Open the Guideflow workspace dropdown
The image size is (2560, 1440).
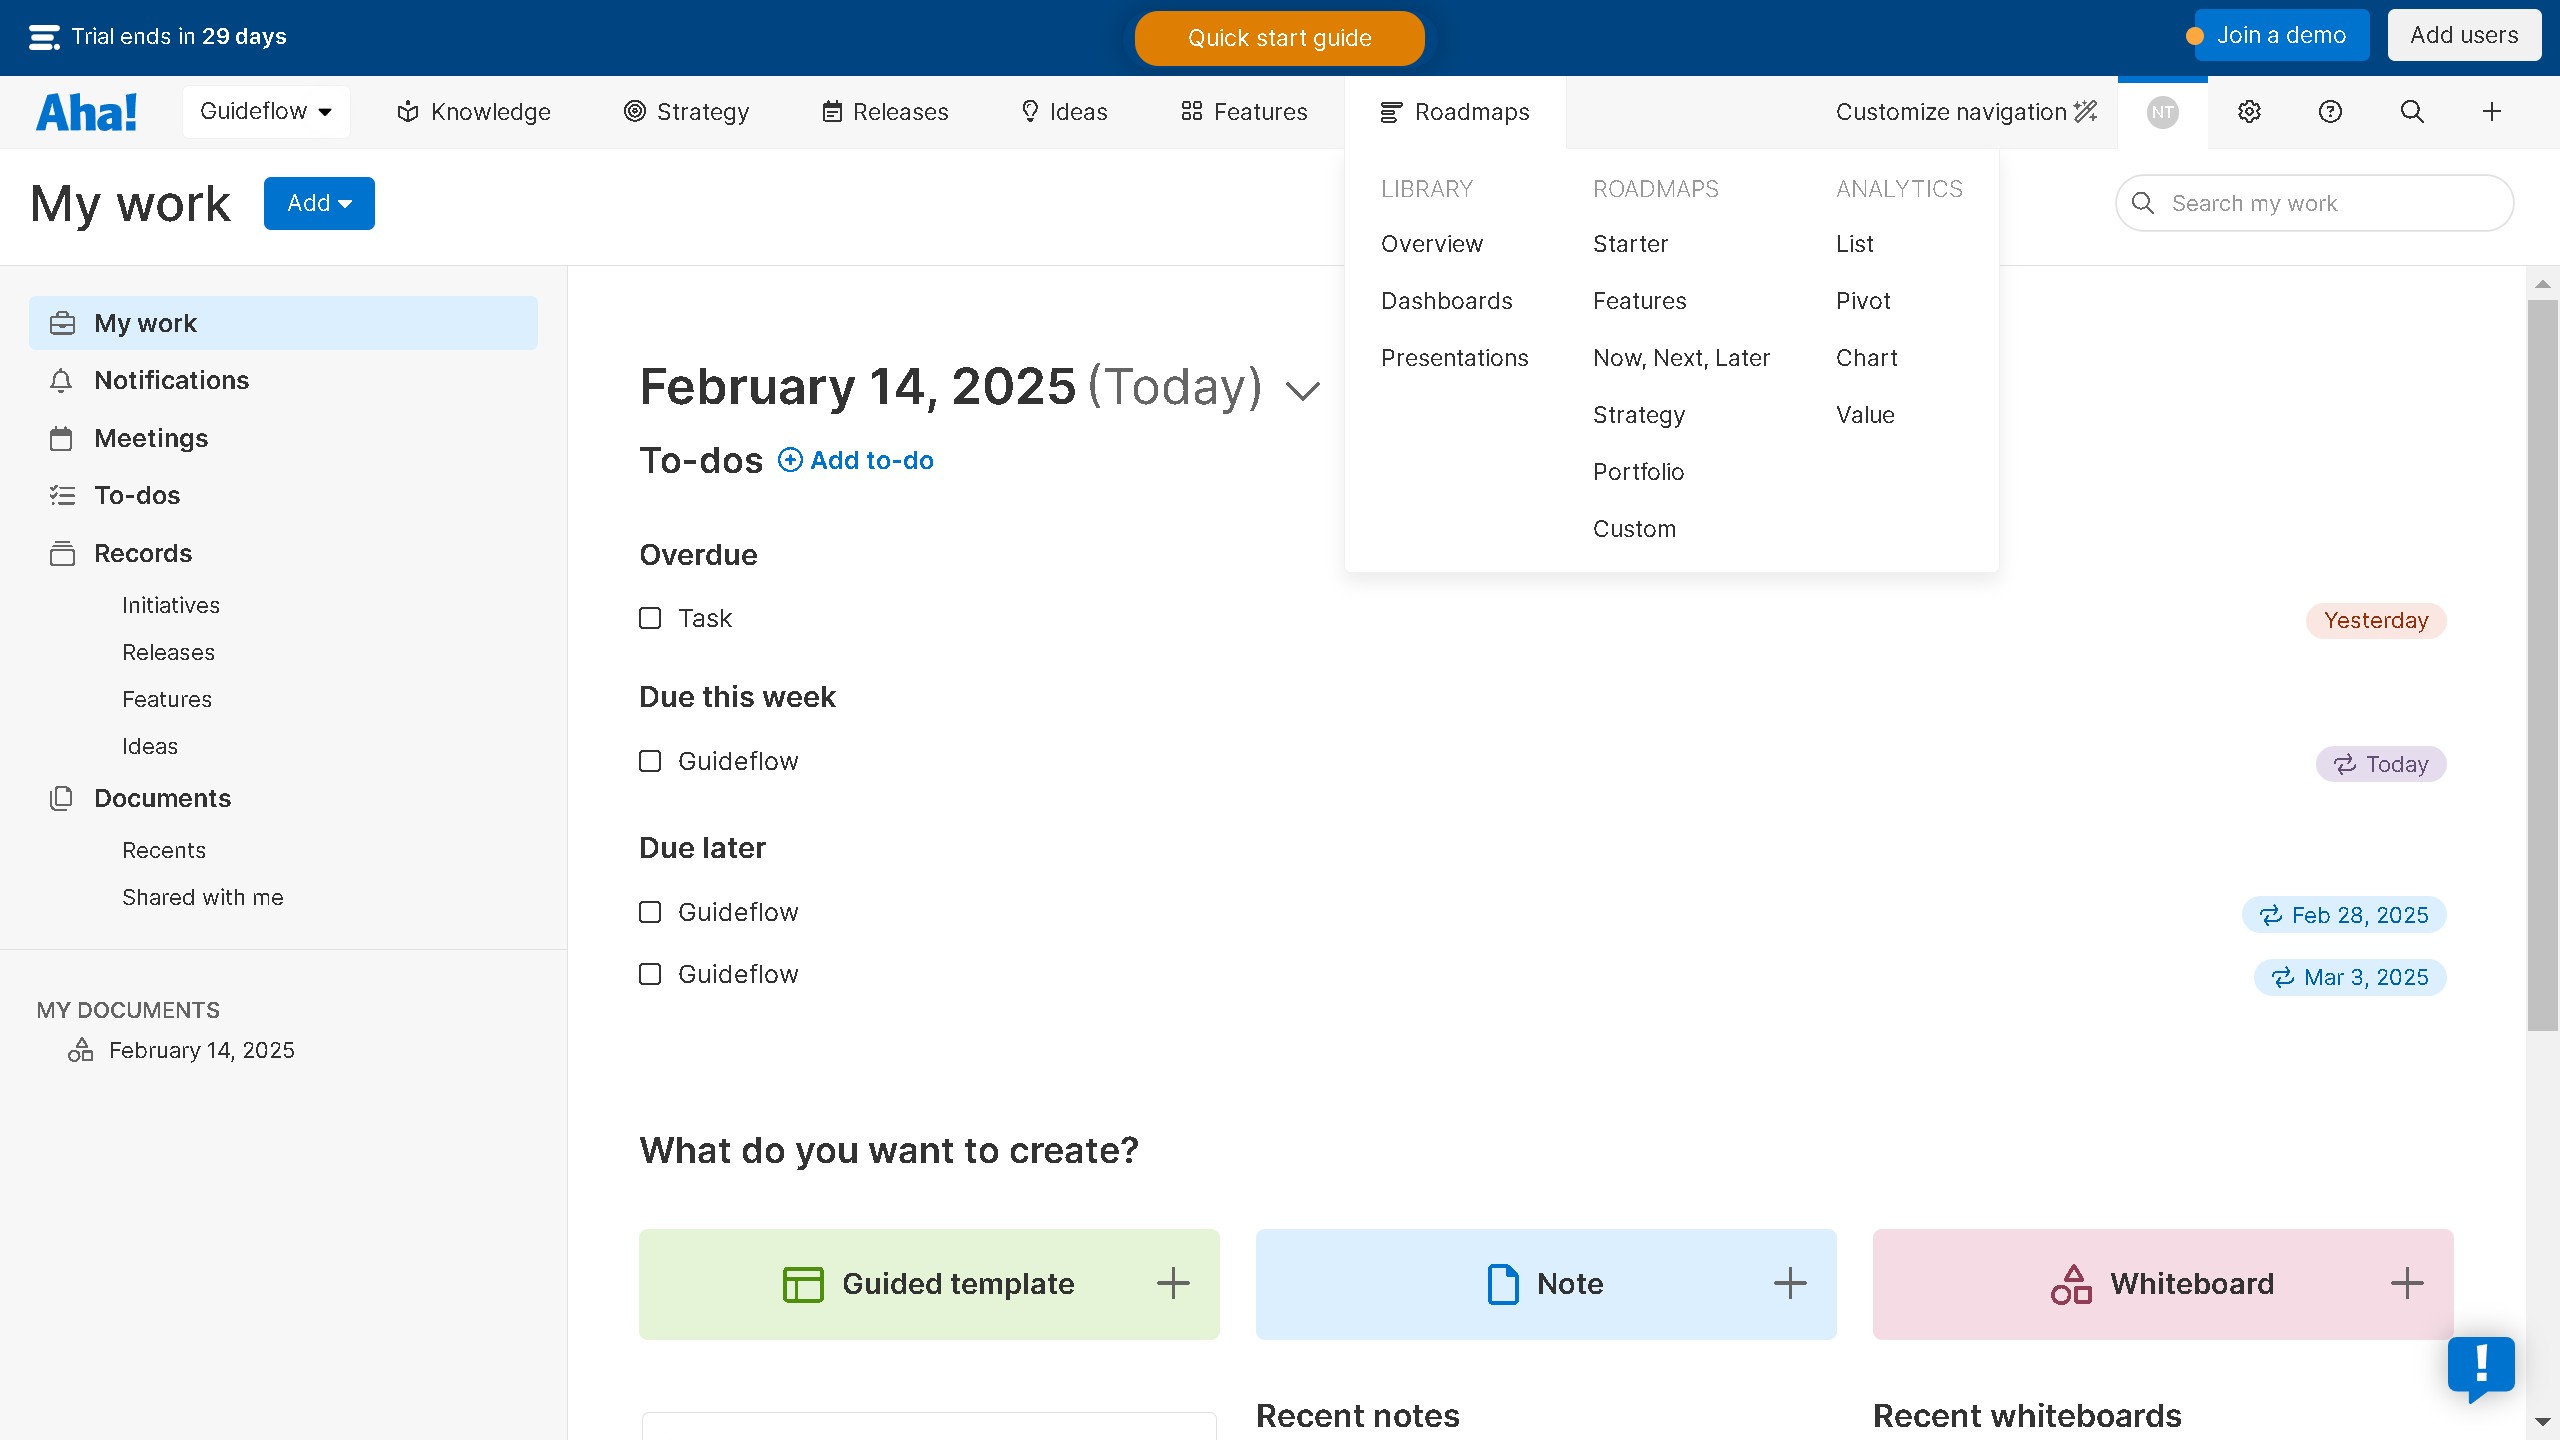(x=266, y=111)
